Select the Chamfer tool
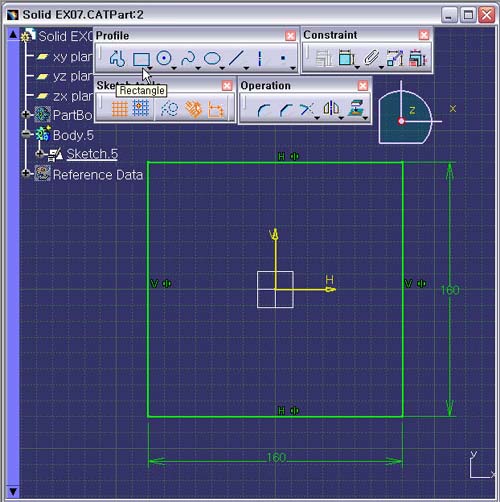The width and height of the screenshot is (500, 502). point(286,110)
